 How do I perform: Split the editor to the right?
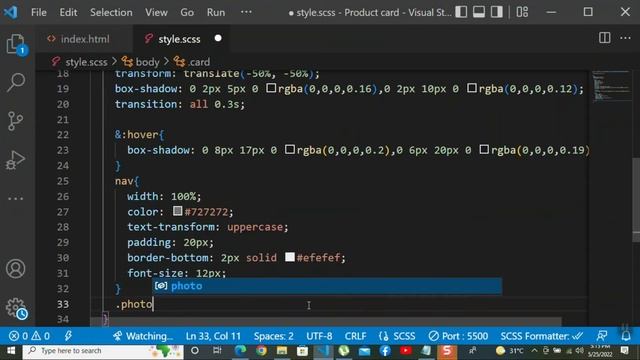click(x=605, y=38)
